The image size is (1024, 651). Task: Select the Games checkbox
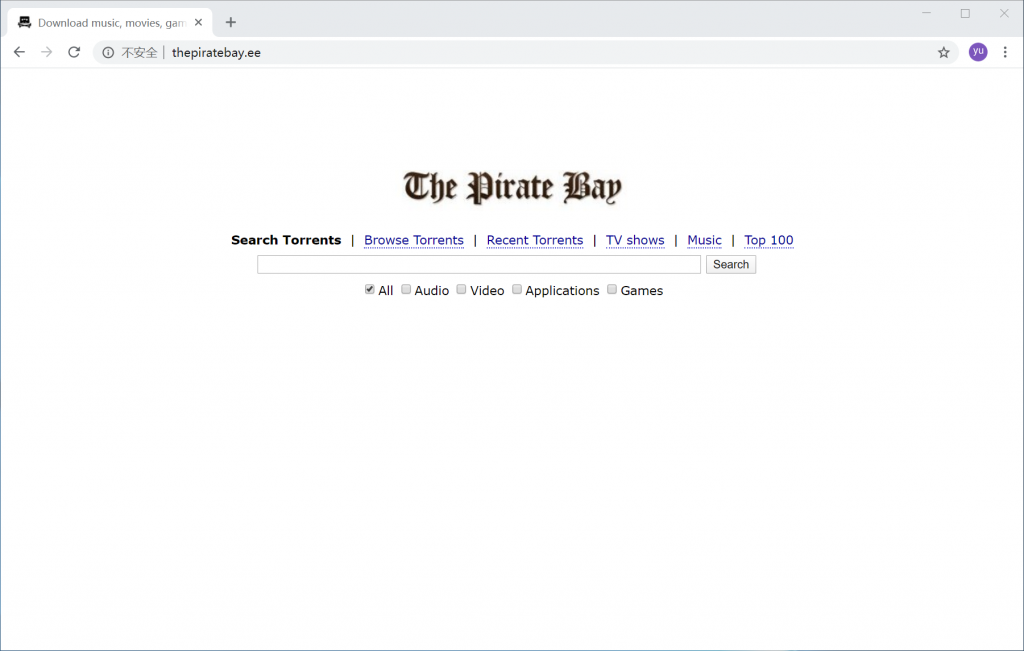coord(612,289)
